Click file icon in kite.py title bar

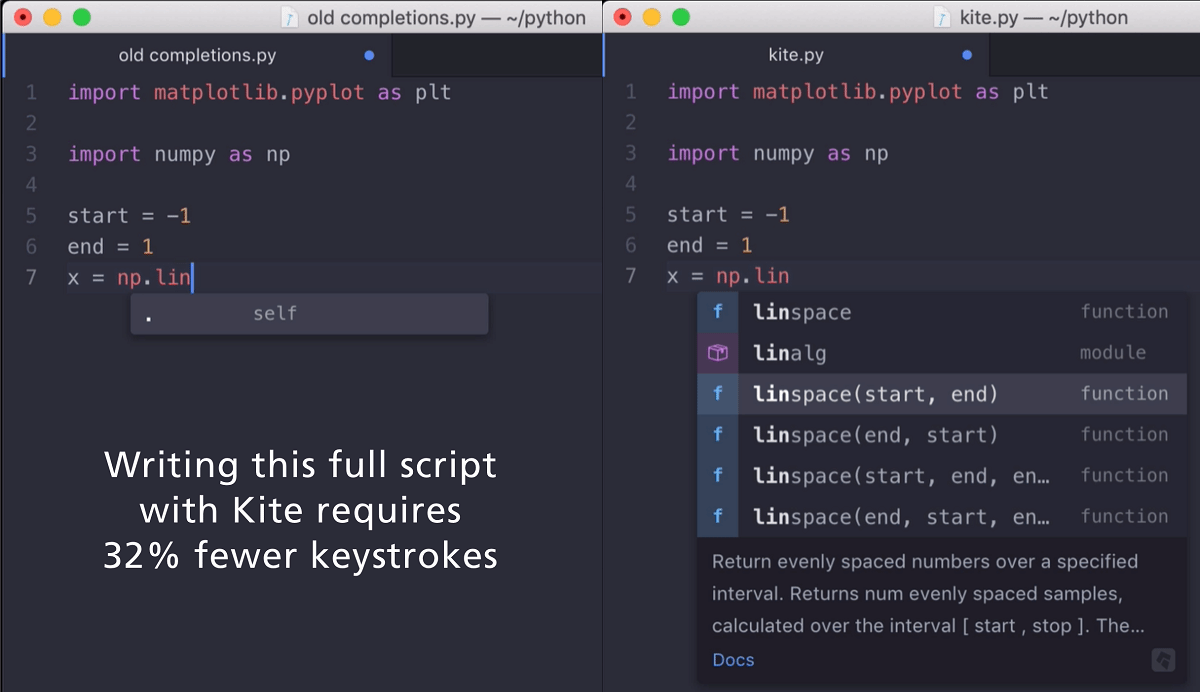click(x=941, y=18)
